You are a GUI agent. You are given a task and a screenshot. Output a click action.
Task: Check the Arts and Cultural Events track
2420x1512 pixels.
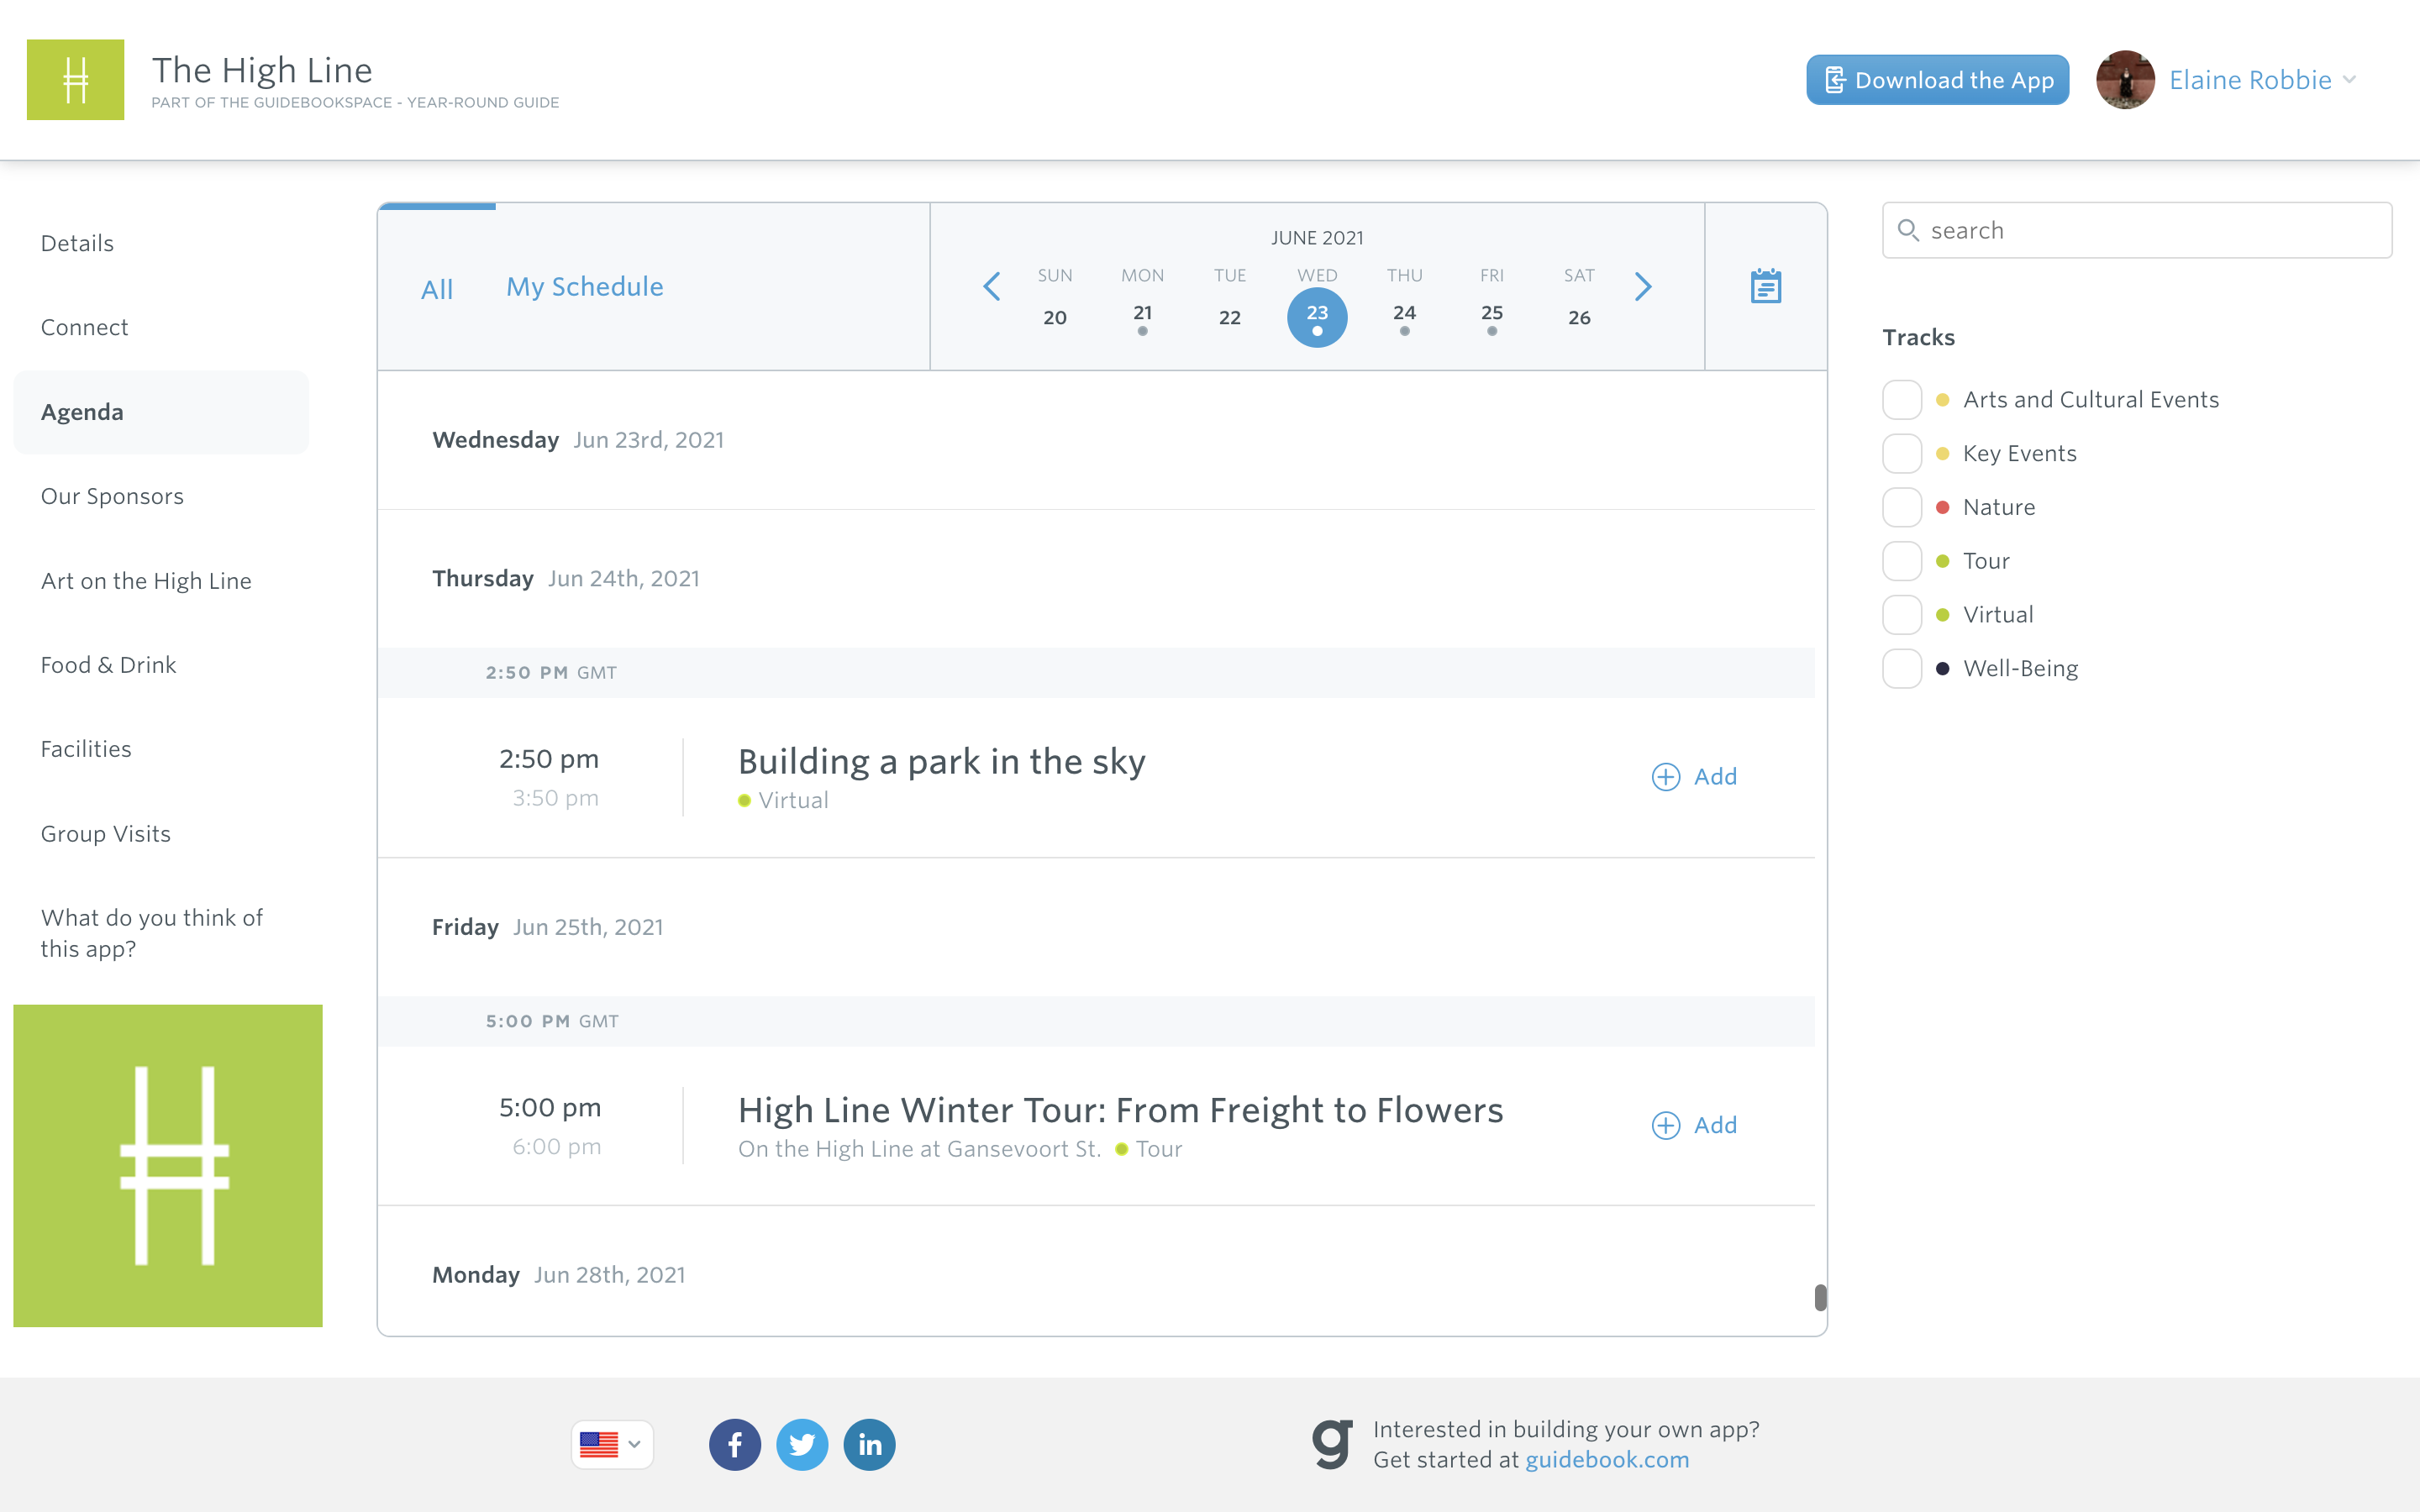1902,400
